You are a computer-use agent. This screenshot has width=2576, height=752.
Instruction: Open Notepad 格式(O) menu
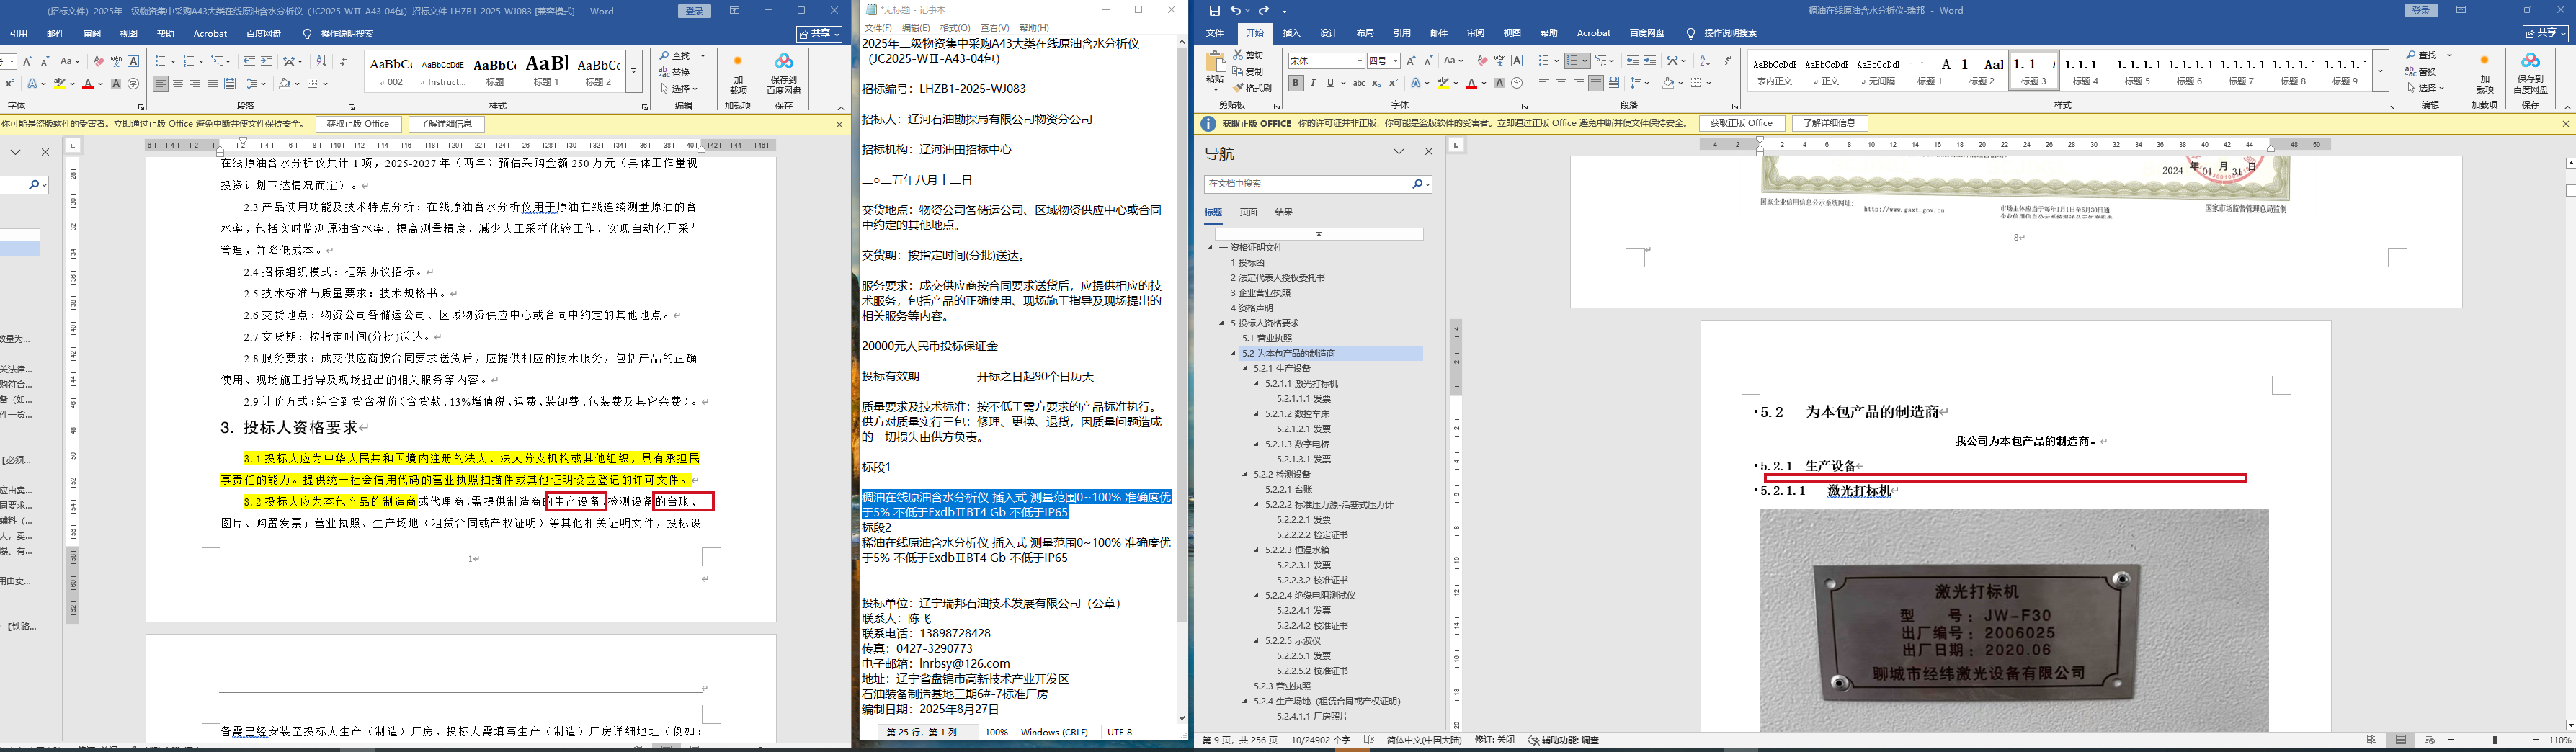[955, 28]
